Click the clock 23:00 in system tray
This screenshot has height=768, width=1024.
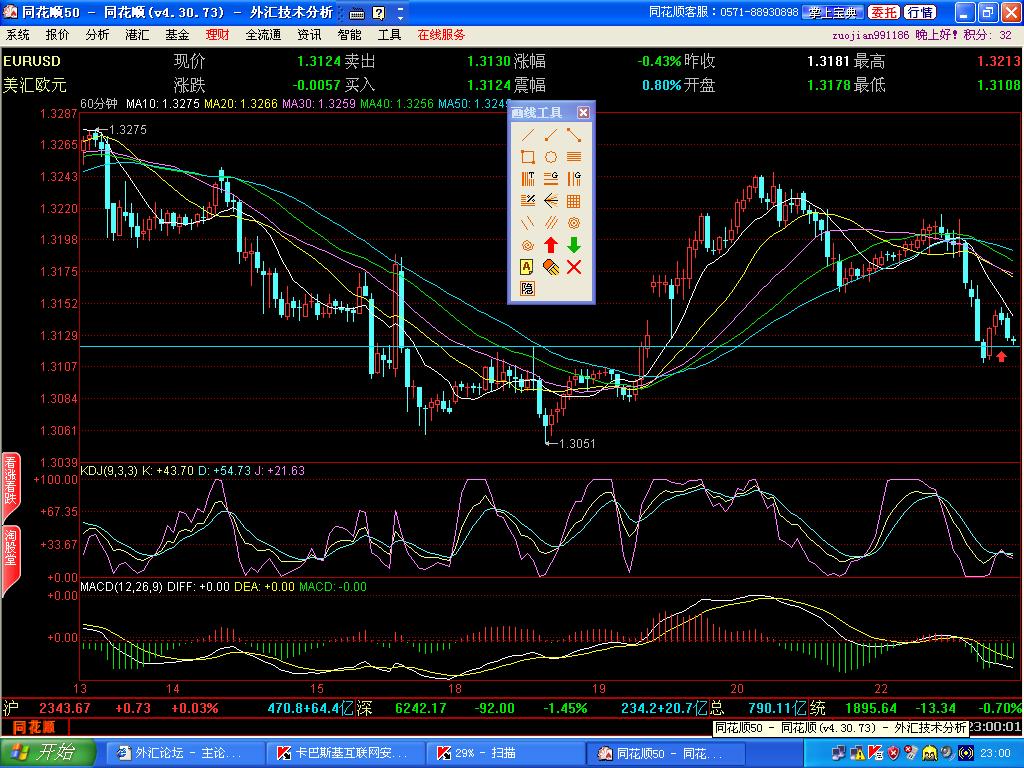[x=995, y=753]
